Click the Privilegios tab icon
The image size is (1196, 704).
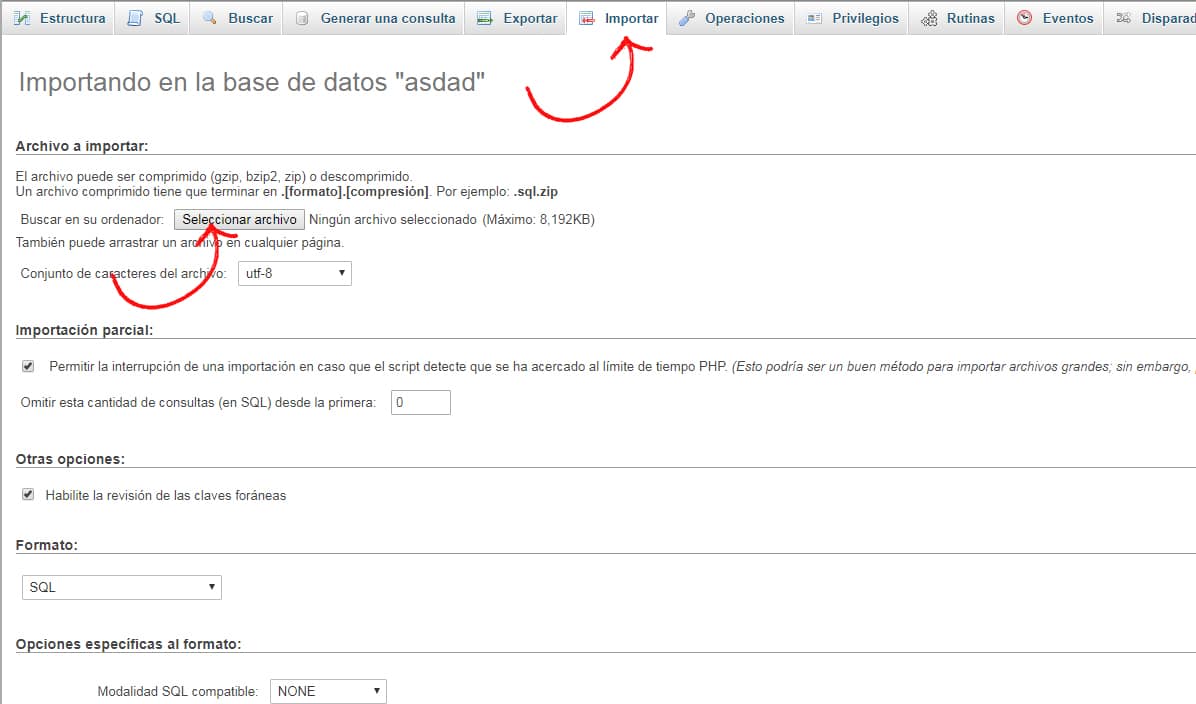[814, 18]
